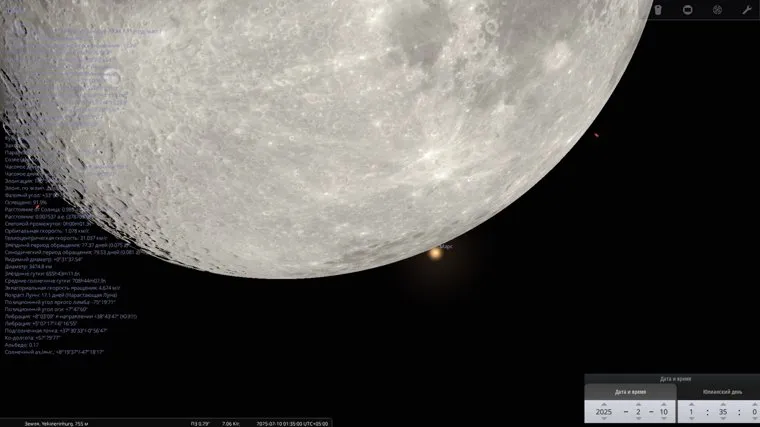The width and height of the screenshot is (760, 427).
Task: Increase the year 2025 with up arrow
Action: pyautogui.click(x=603, y=402)
